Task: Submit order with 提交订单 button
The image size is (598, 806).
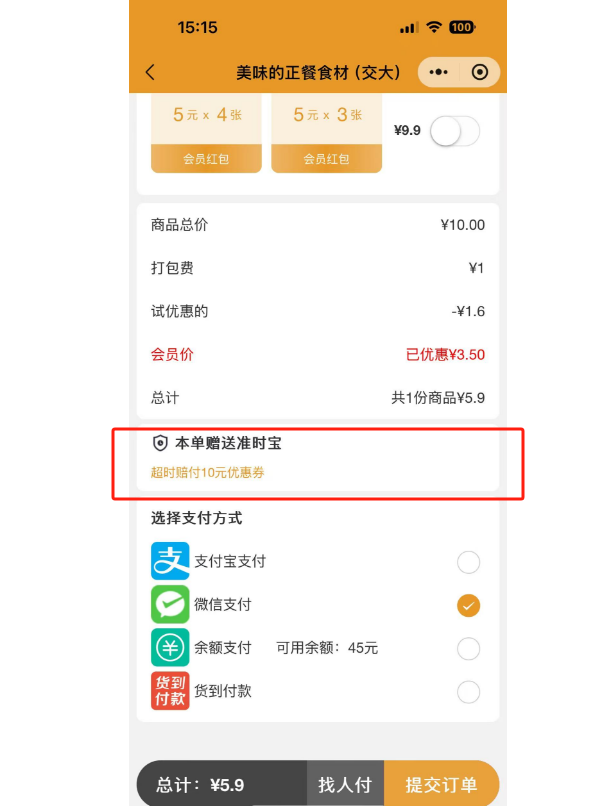Action: click(x=441, y=783)
